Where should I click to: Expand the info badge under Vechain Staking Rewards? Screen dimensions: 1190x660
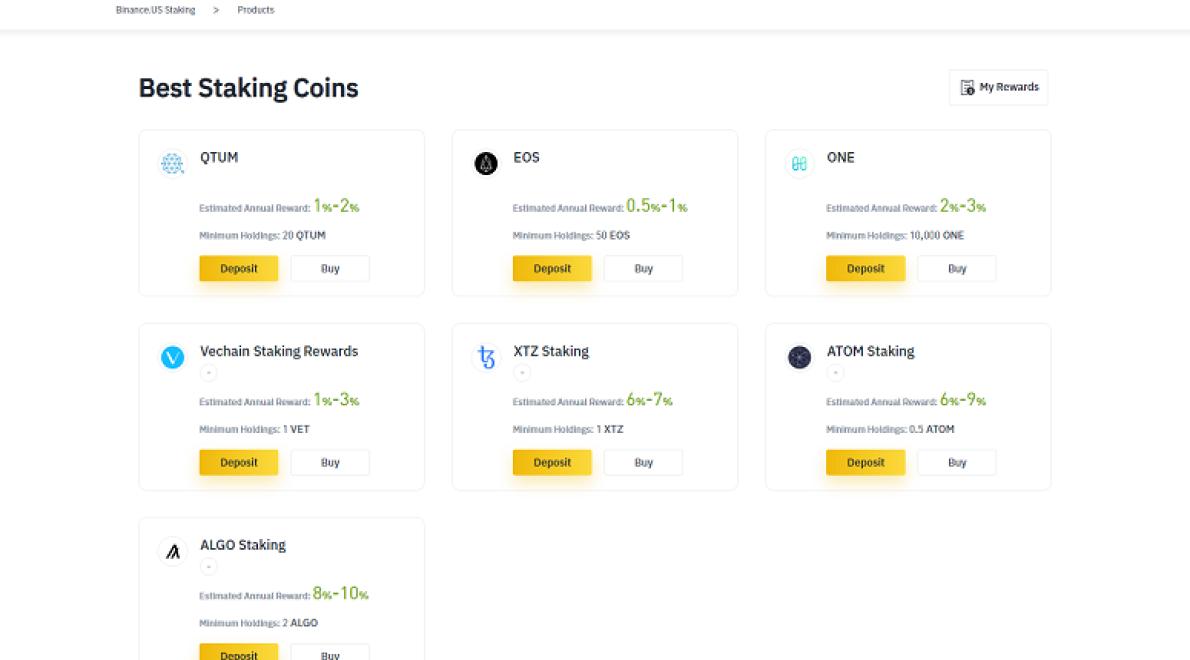pos(208,372)
